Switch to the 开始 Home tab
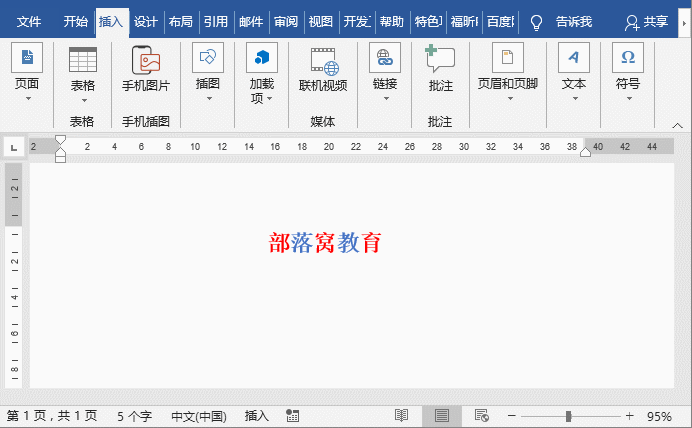Screen dimensions: 692x428 click(75, 22)
